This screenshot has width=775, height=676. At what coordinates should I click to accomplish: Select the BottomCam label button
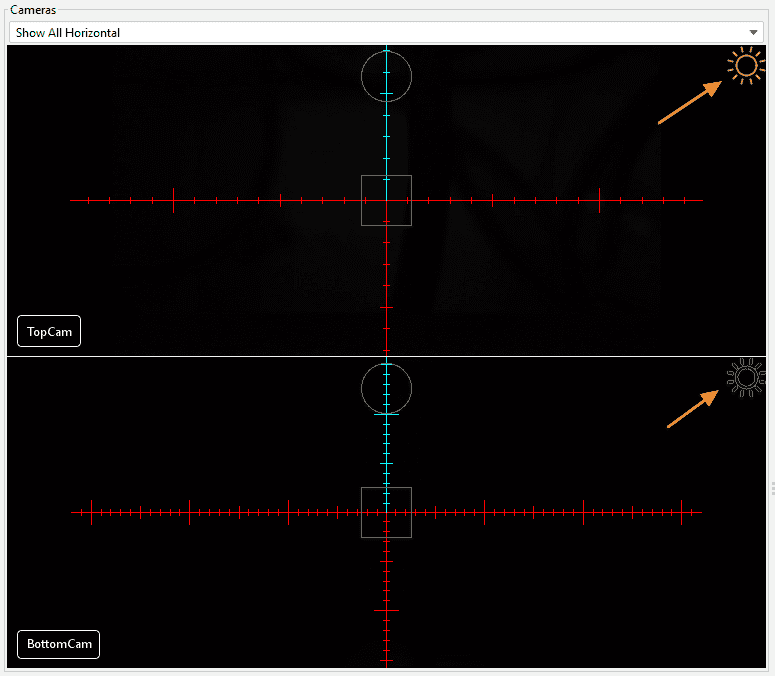pos(59,644)
